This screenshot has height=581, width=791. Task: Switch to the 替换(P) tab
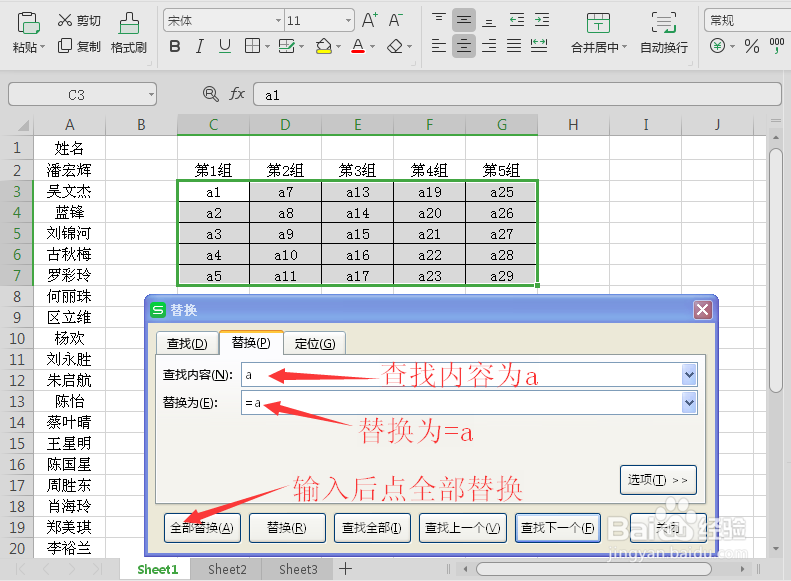(x=251, y=343)
